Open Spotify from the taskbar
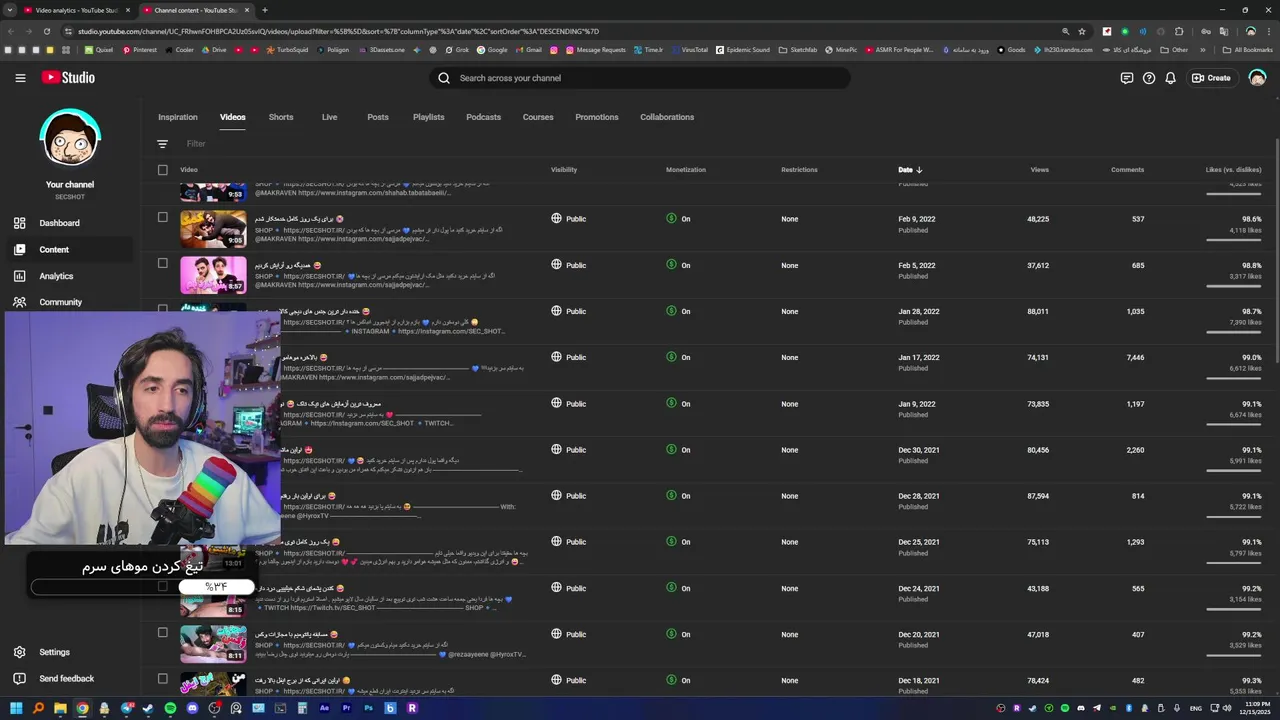This screenshot has height=720, width=1280. pos(170,708)
